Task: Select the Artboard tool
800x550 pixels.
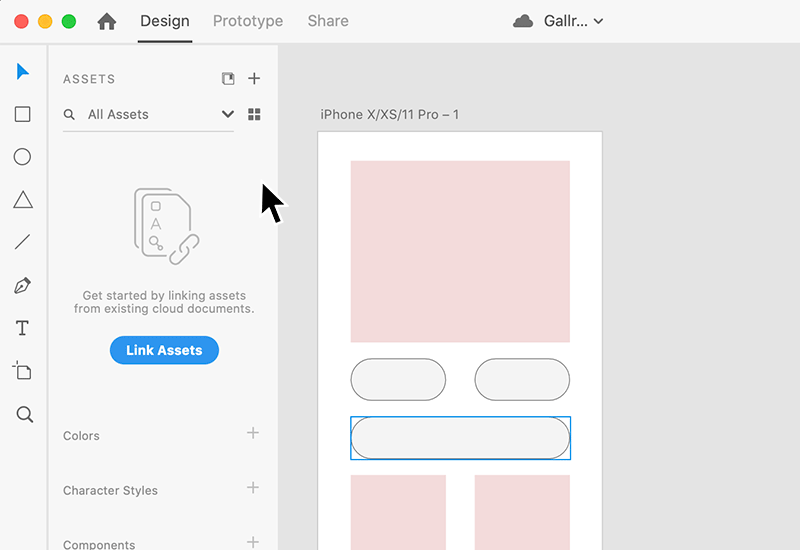Action: [22, 371]
